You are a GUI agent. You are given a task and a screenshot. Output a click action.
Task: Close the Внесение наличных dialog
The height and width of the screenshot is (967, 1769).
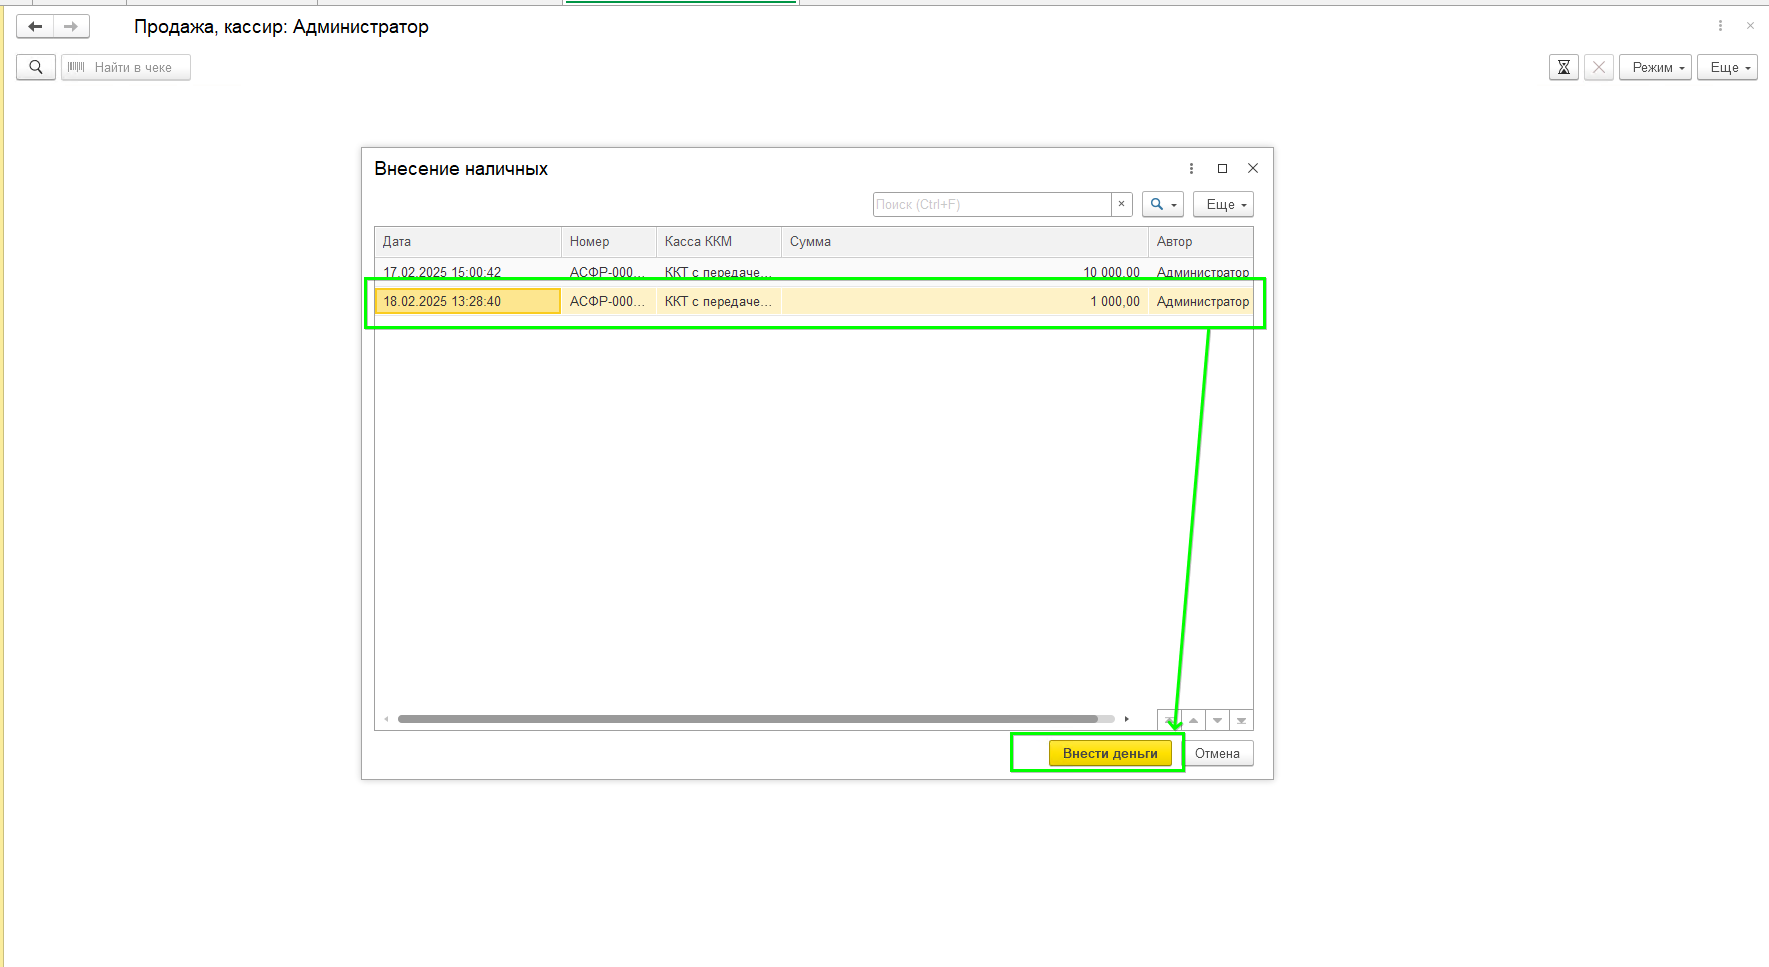coord(1253,168)
